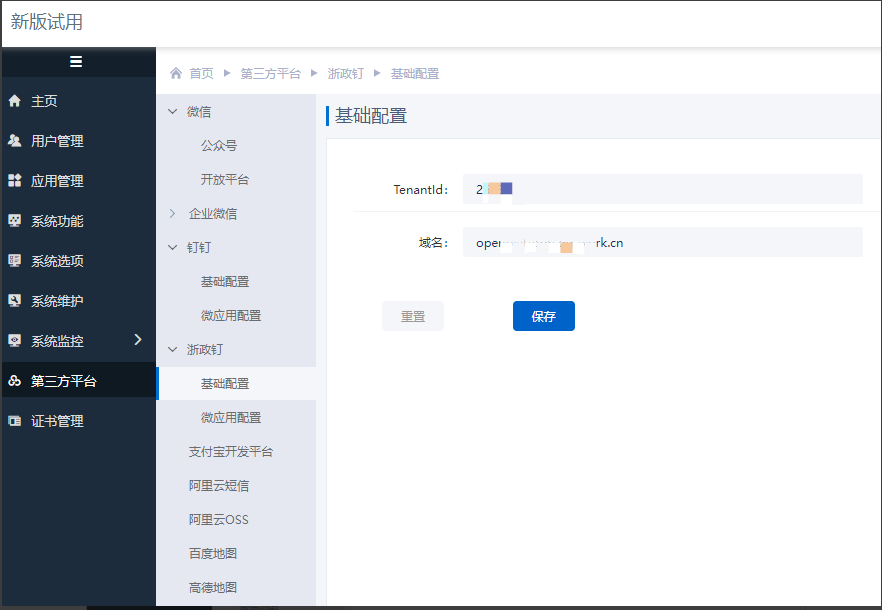Select 阿里云OSS in the platform list

pyautogui.click(x=218, y=519)
